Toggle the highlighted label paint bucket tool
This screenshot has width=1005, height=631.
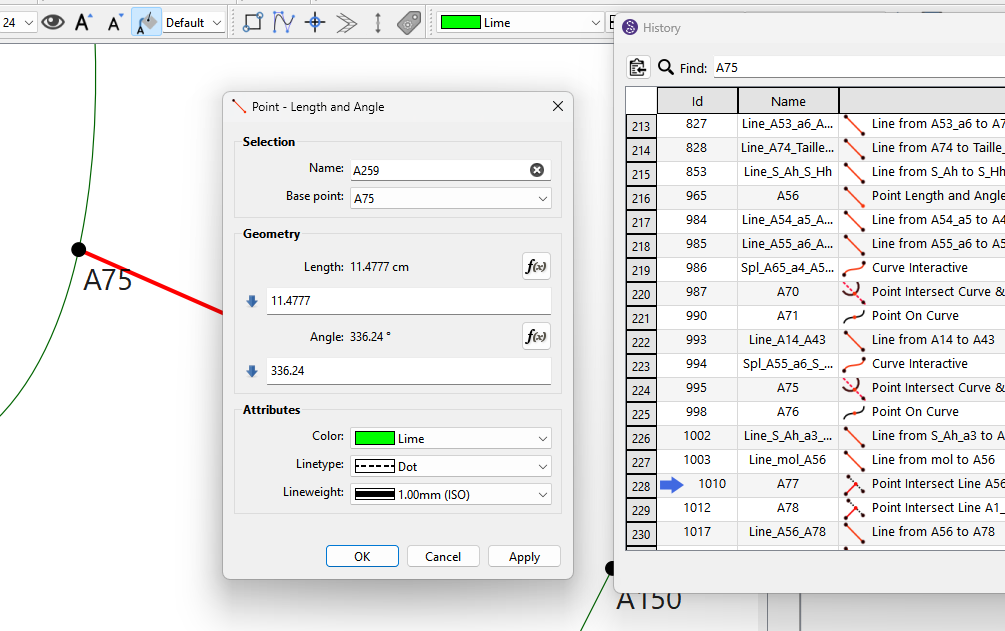(146, 22)
